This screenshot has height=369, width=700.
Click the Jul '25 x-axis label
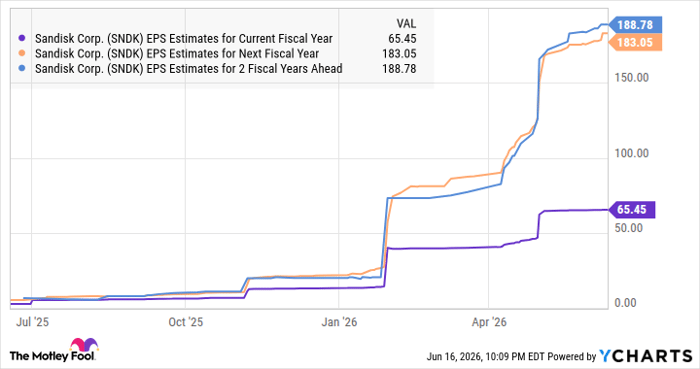click(x=32, y=322)
